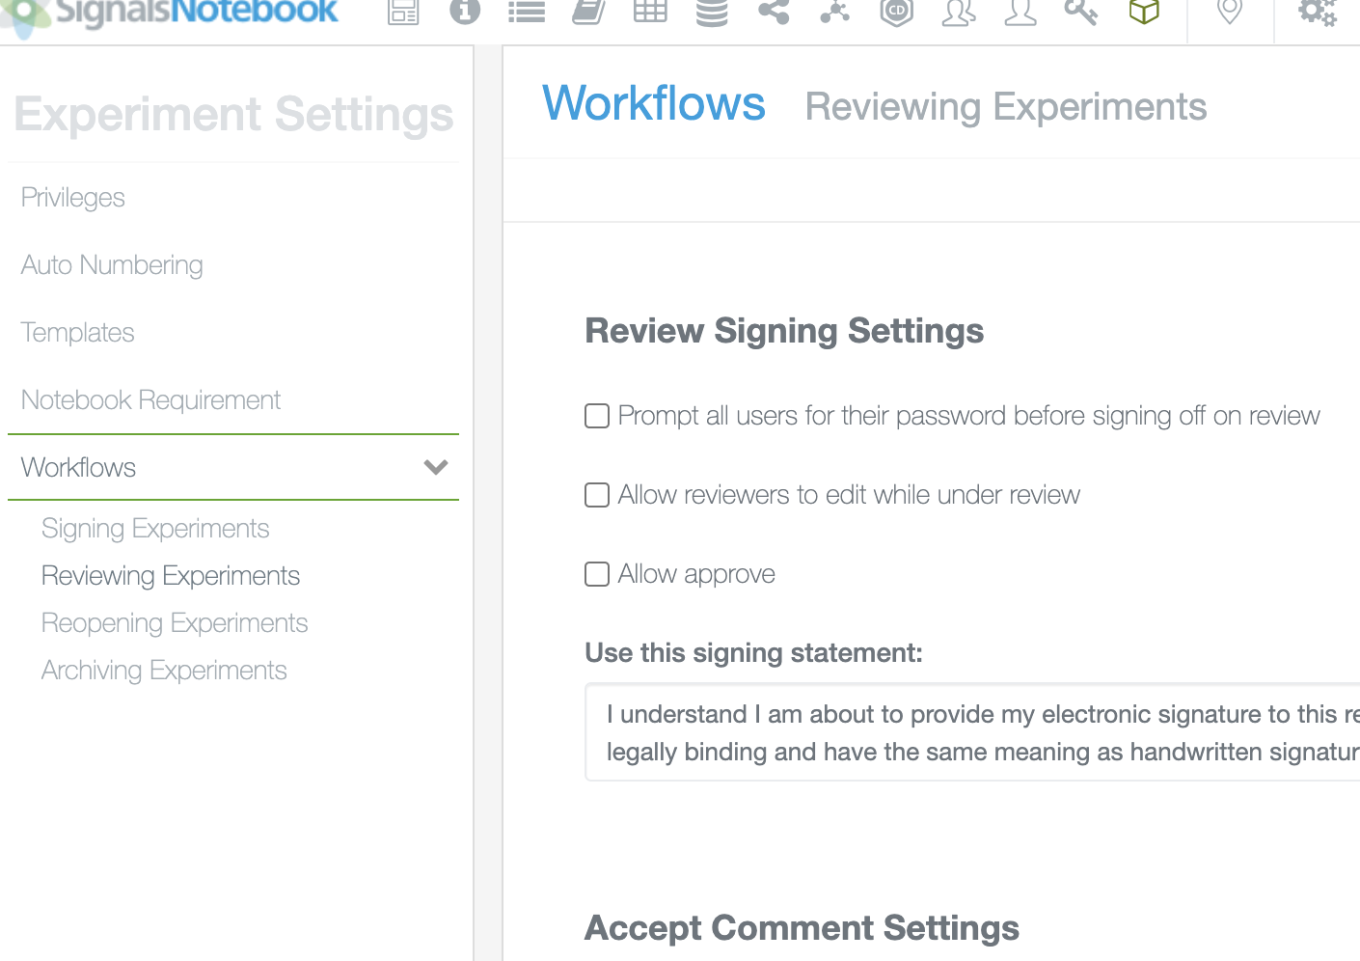Open the user groups icon
The width and height of the screenshot is (1360, 961).
pos(958,12)
